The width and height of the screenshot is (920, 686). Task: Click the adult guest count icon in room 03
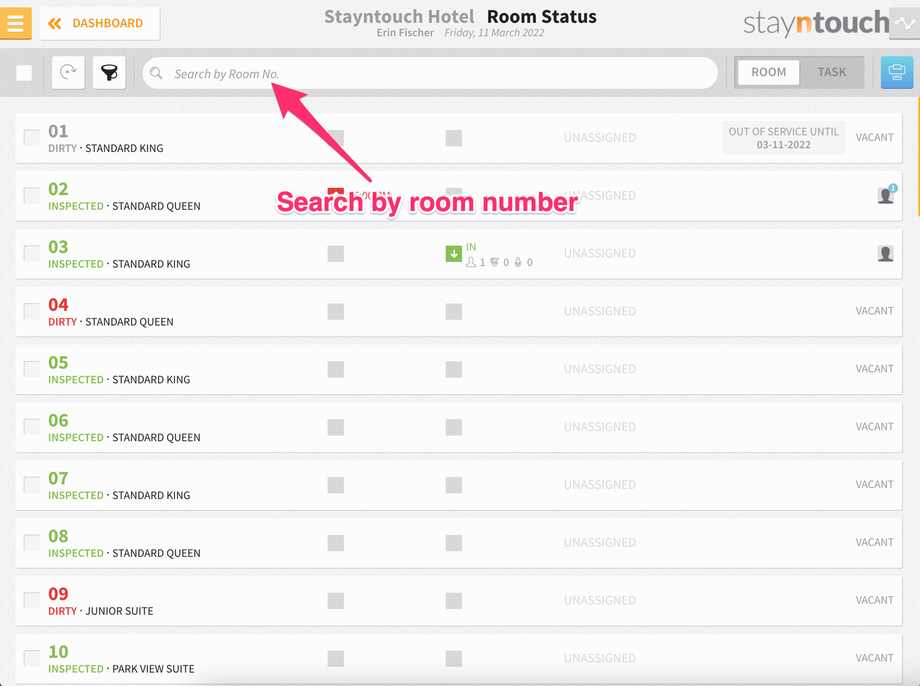(x=471, y=262)
